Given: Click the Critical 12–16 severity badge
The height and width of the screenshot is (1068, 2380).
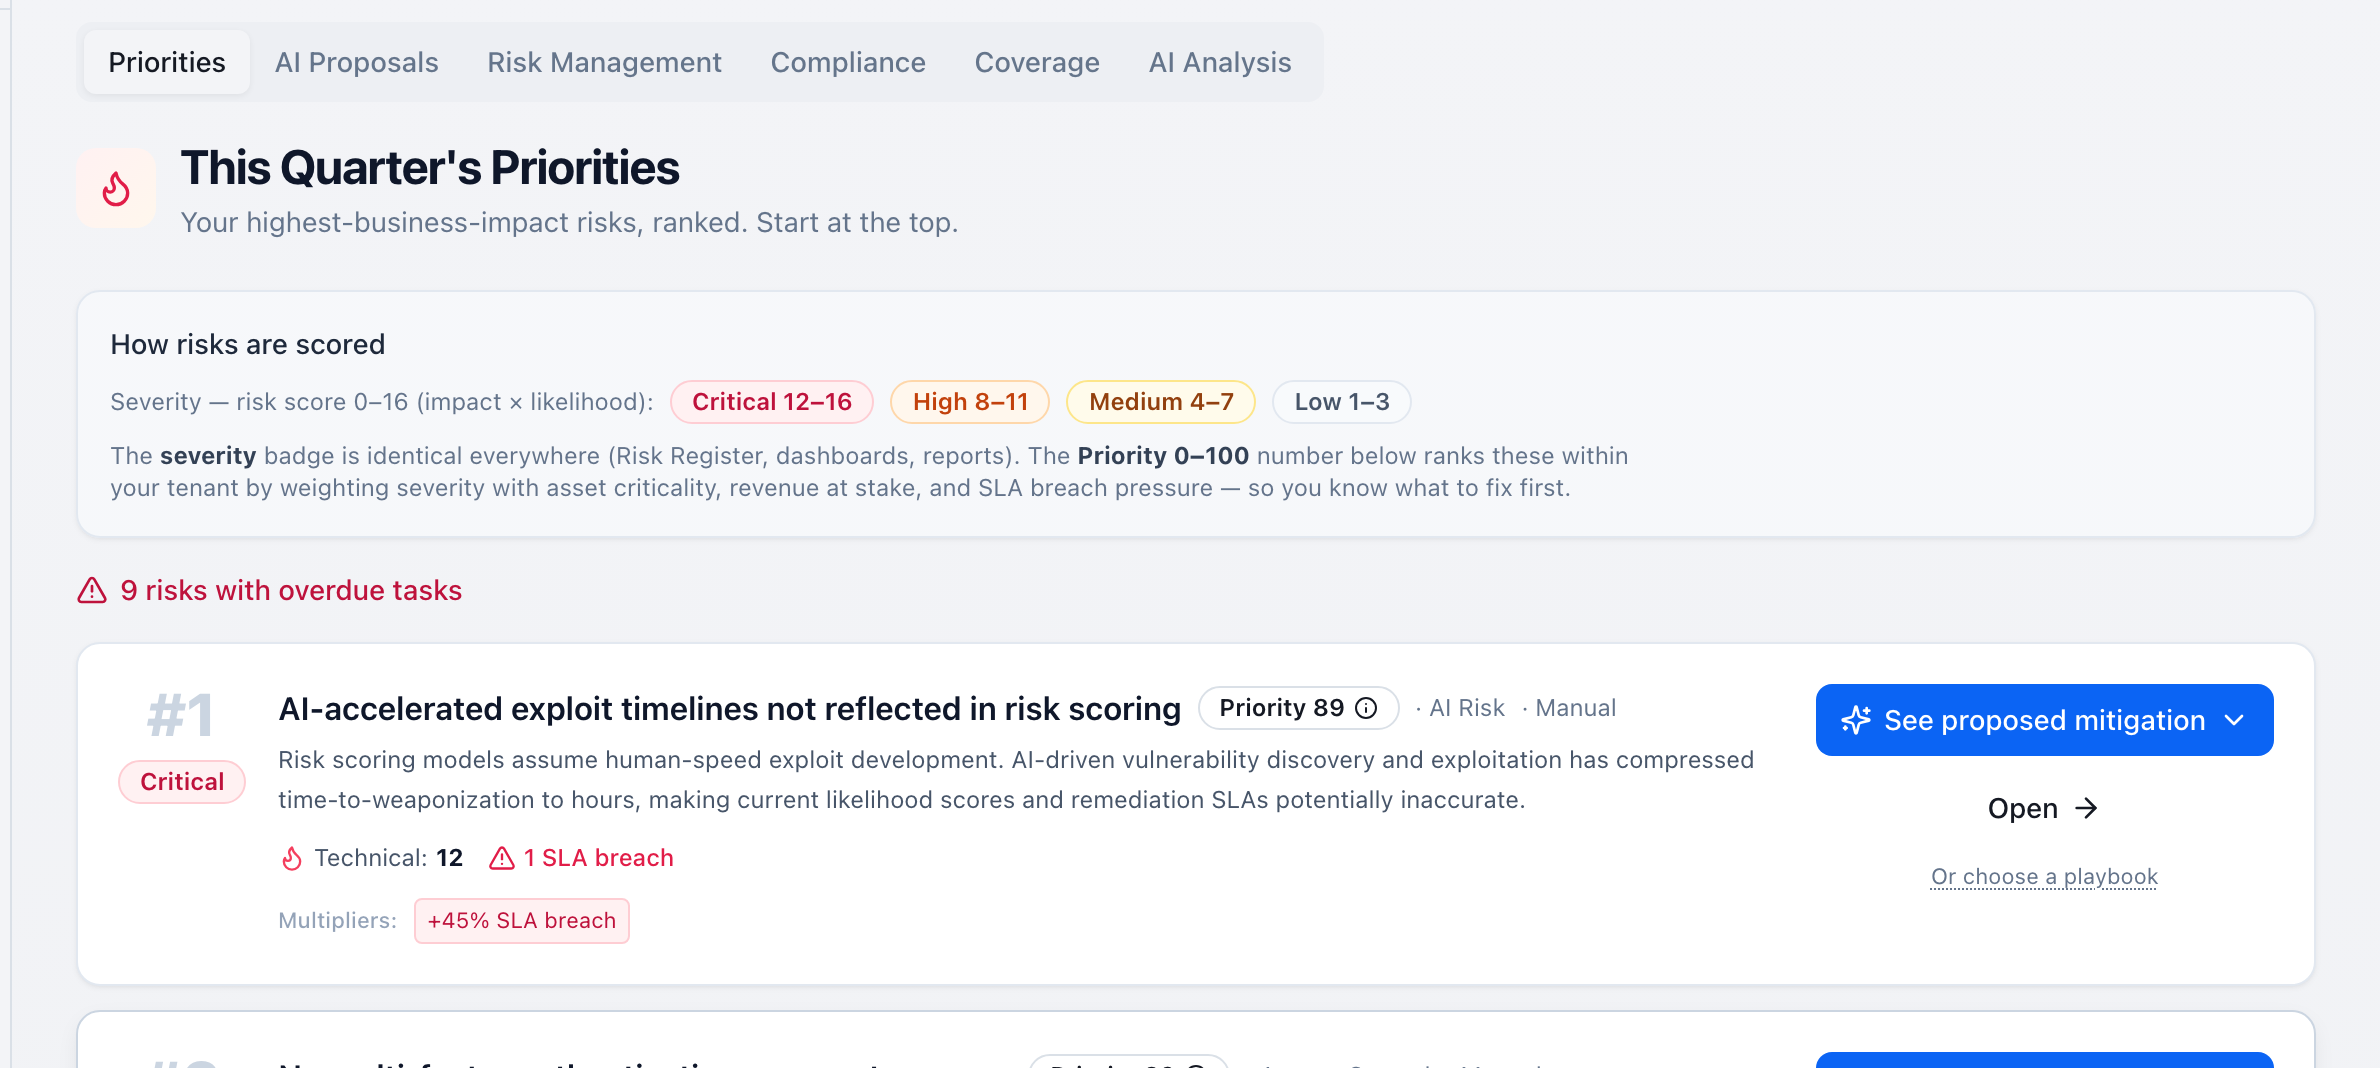Looking at the screenshot, I should [772, 402].
